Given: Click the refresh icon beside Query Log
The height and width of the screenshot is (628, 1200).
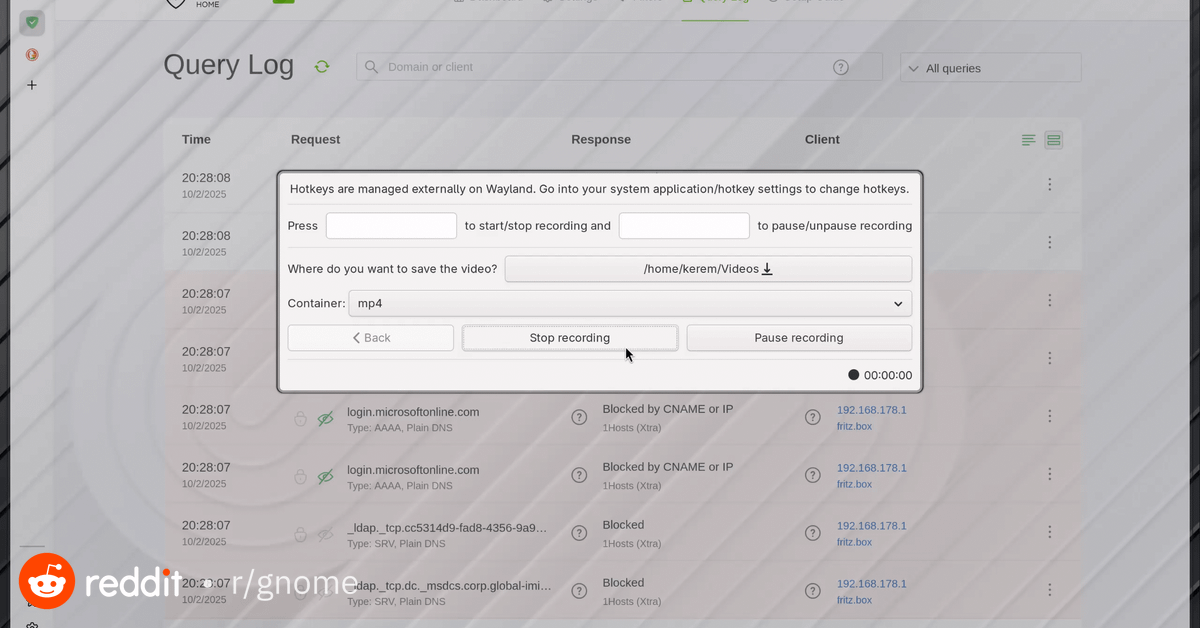Looking at the screenshot, I should click(x=322, y=67).
